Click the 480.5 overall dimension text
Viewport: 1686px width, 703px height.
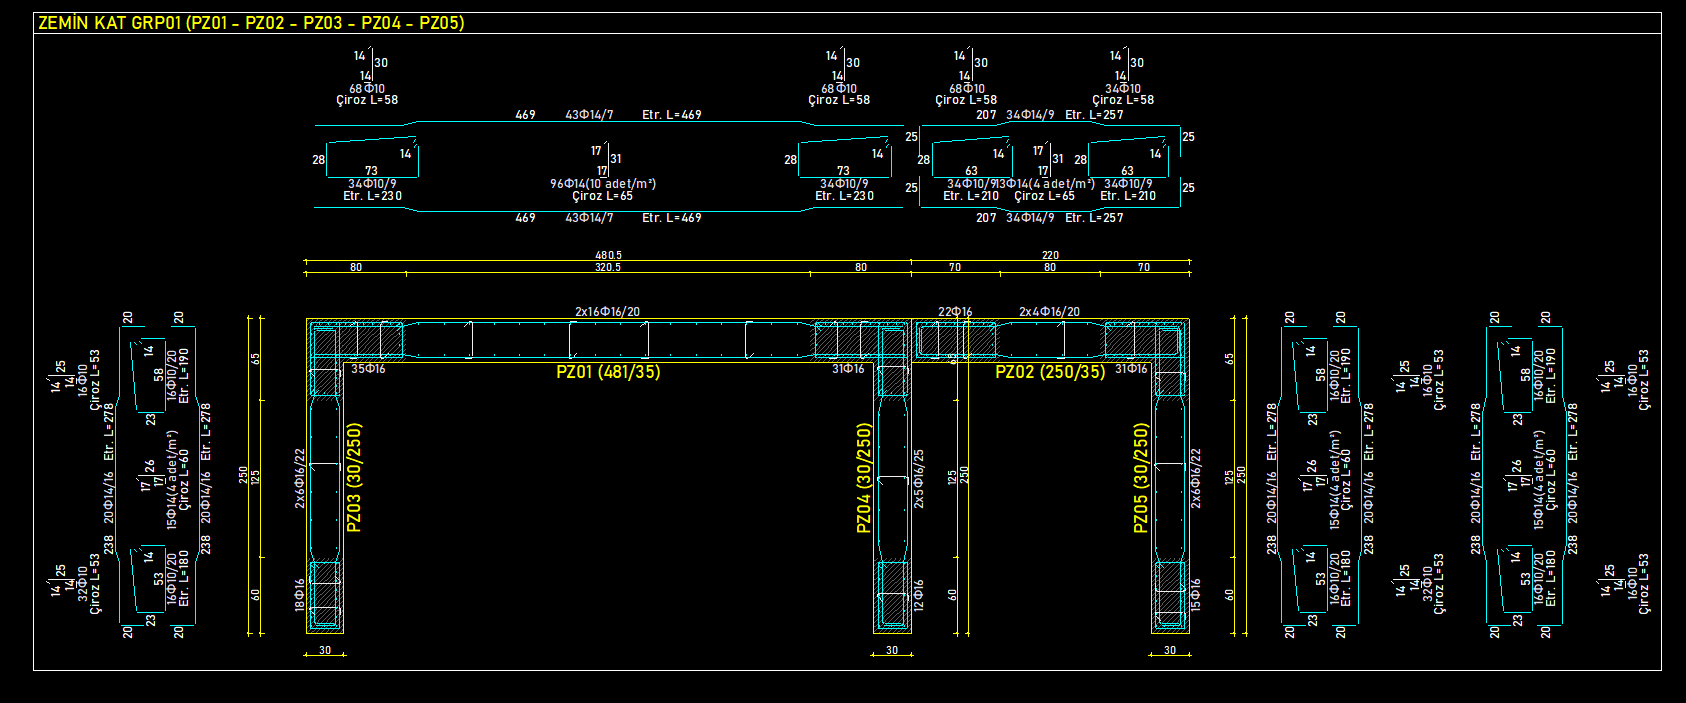pyautogui.click(x=608, y=256)
